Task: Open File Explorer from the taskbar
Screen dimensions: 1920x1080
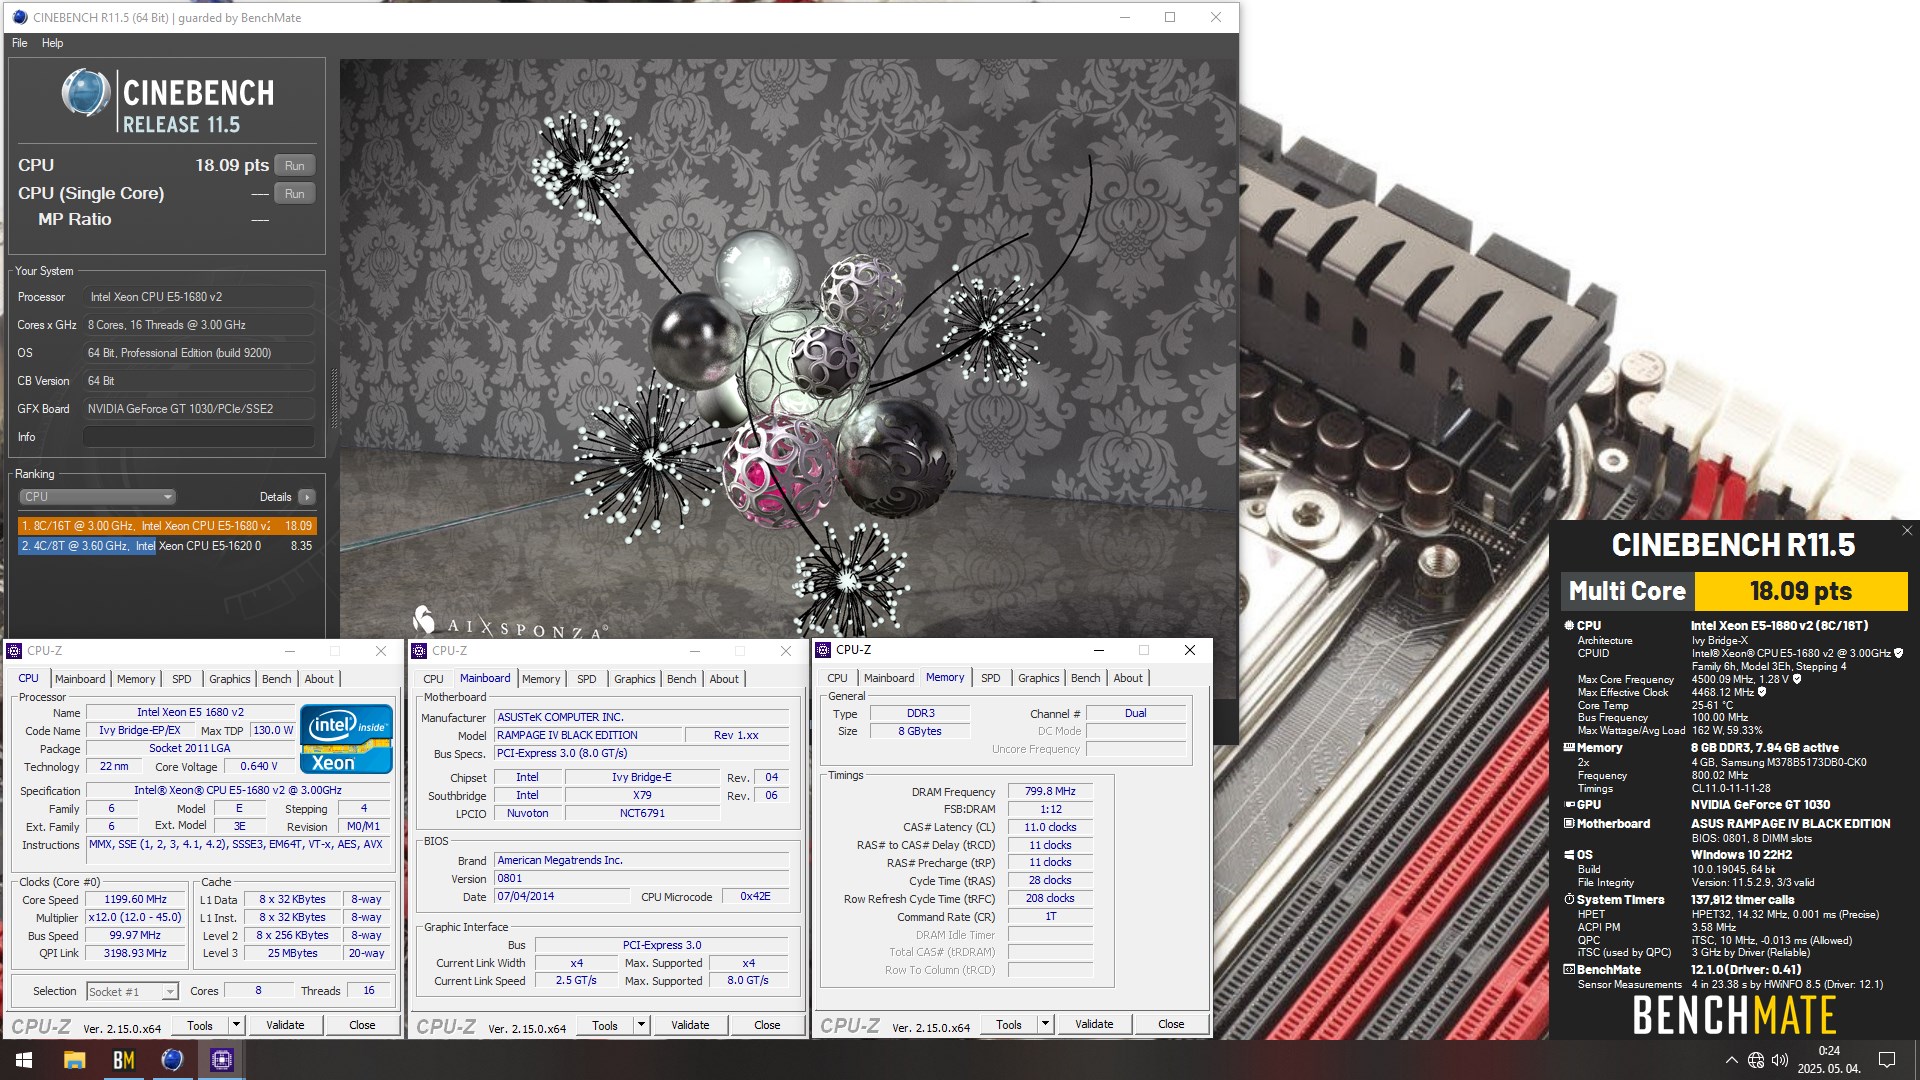Action: pyautogui.click(x=74, y=1060)
